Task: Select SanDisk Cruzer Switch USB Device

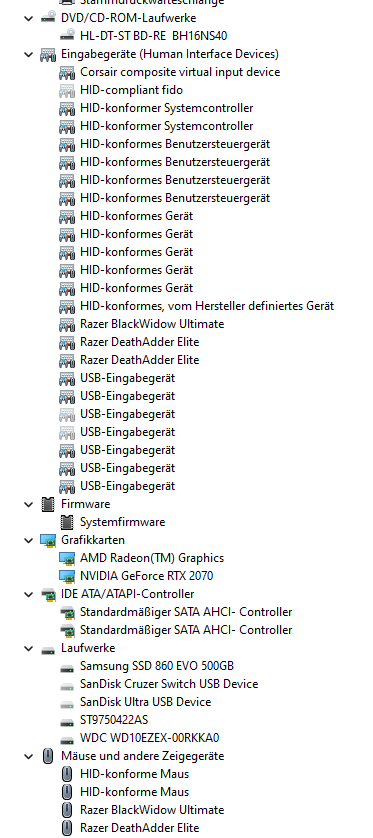Action: 169,684
